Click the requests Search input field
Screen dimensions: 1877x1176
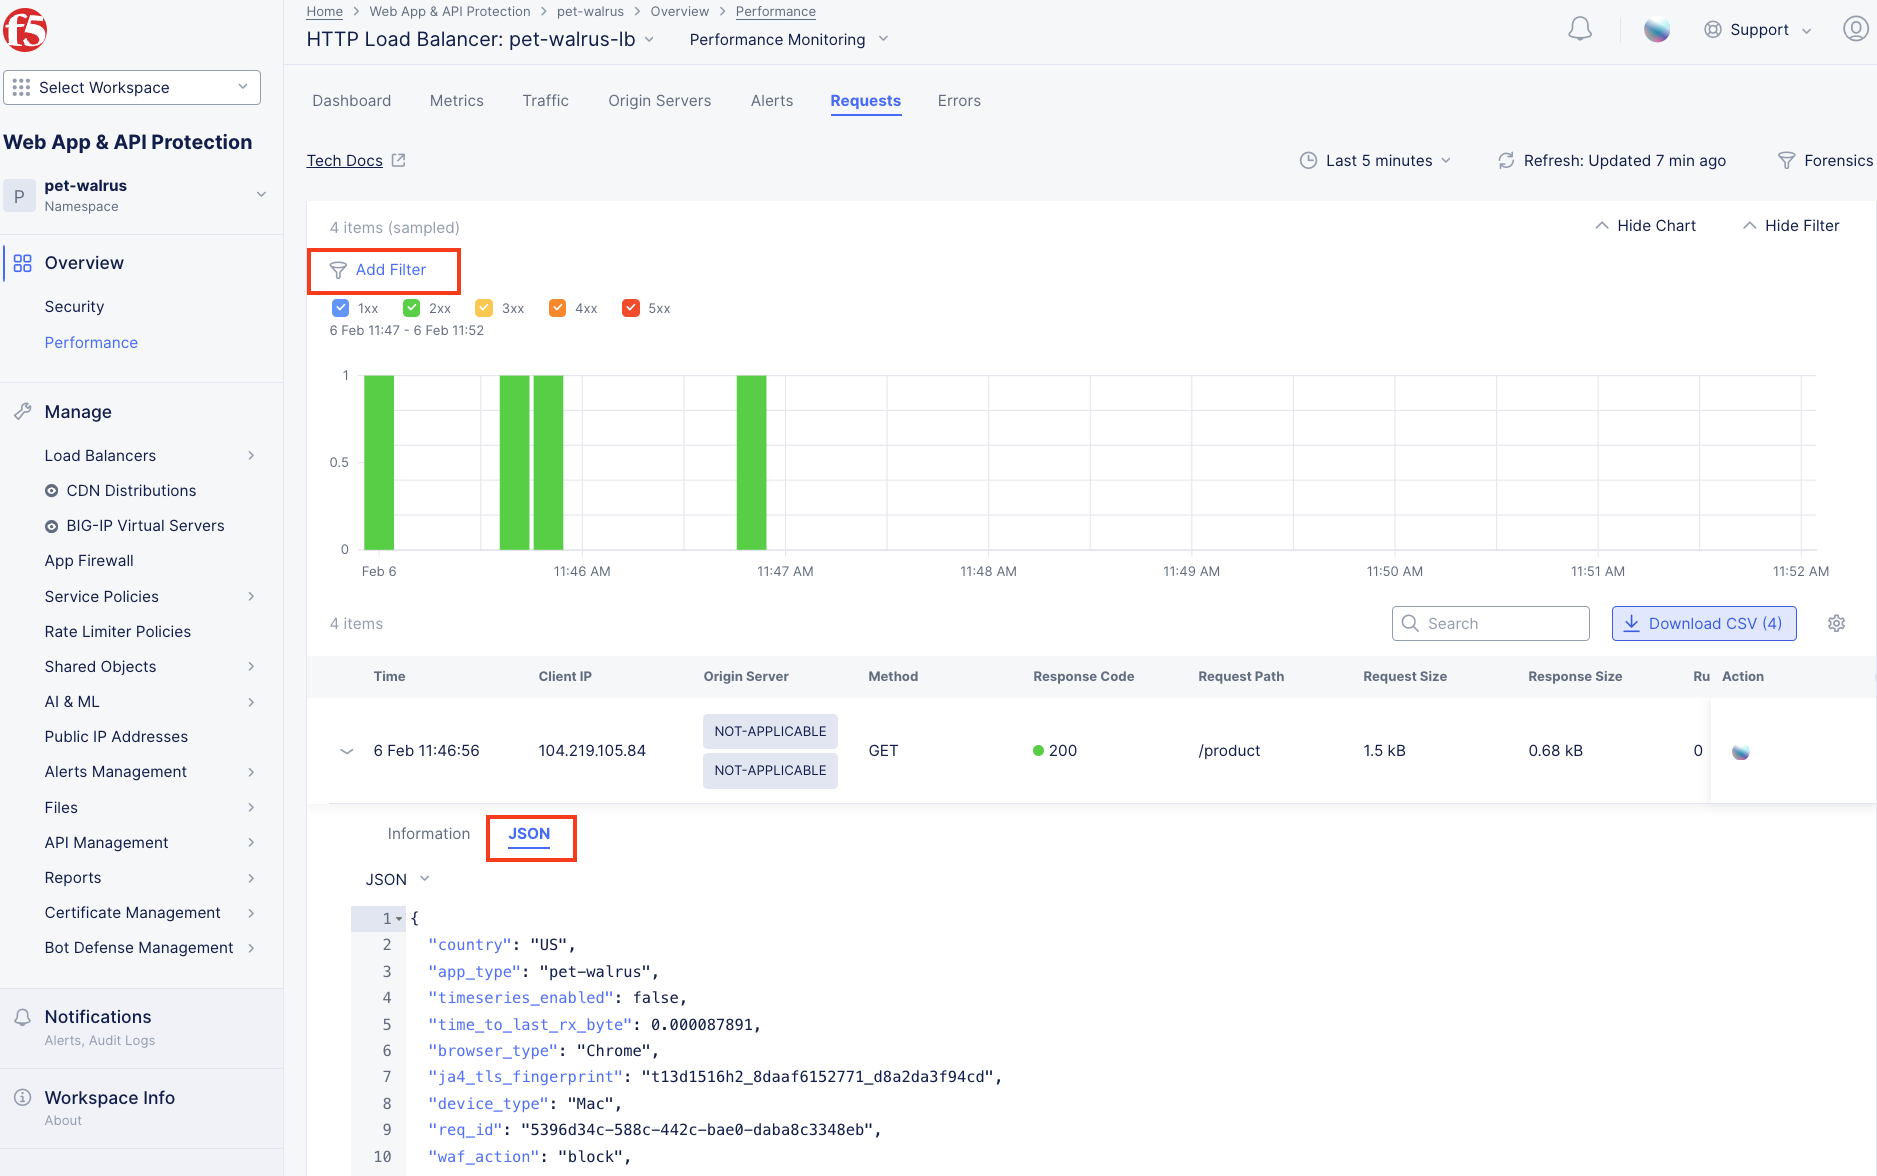[1491, 624]
